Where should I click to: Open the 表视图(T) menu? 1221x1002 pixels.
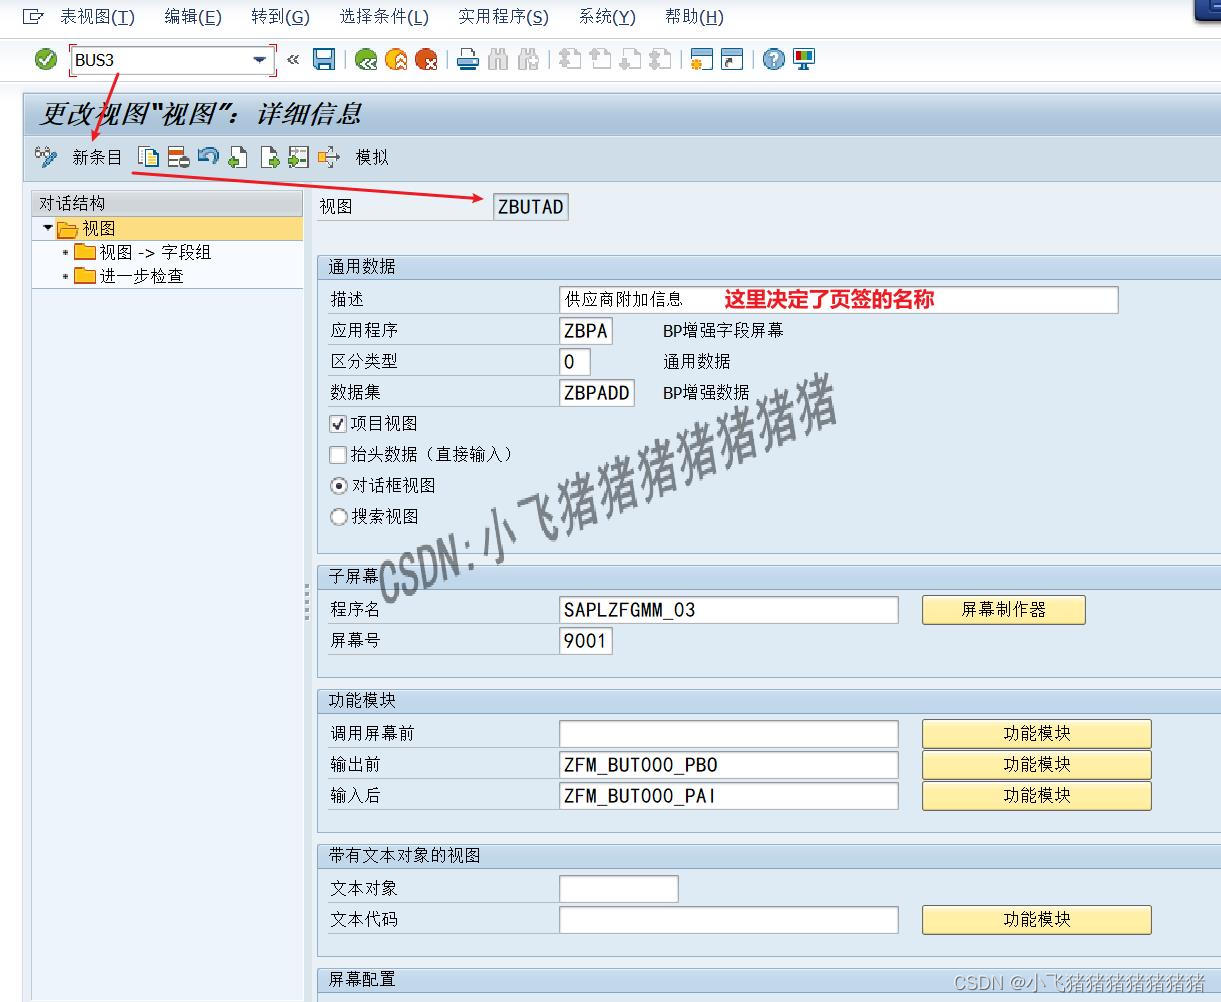tap(97, 17)
